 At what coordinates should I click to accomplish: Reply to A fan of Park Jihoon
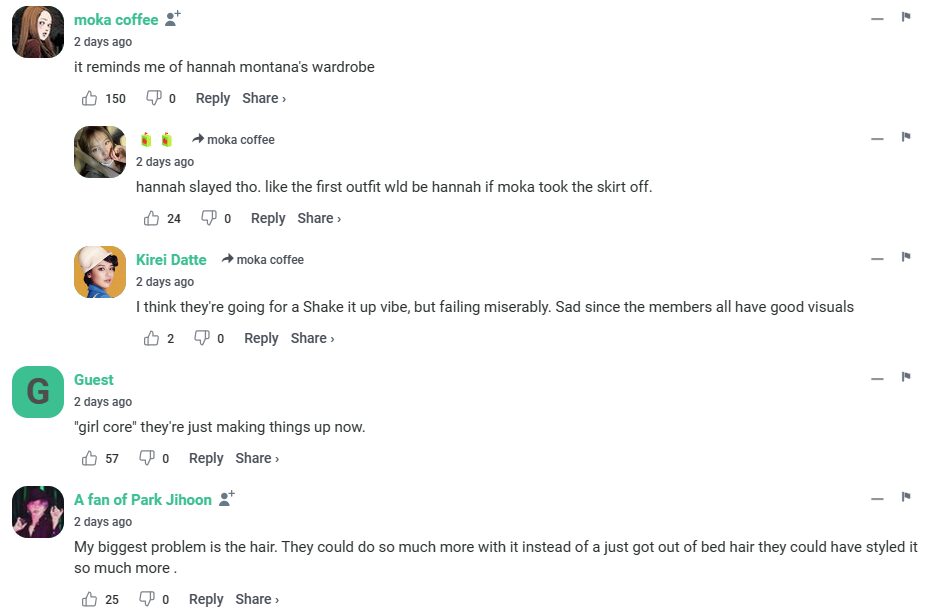coord(206,599)
